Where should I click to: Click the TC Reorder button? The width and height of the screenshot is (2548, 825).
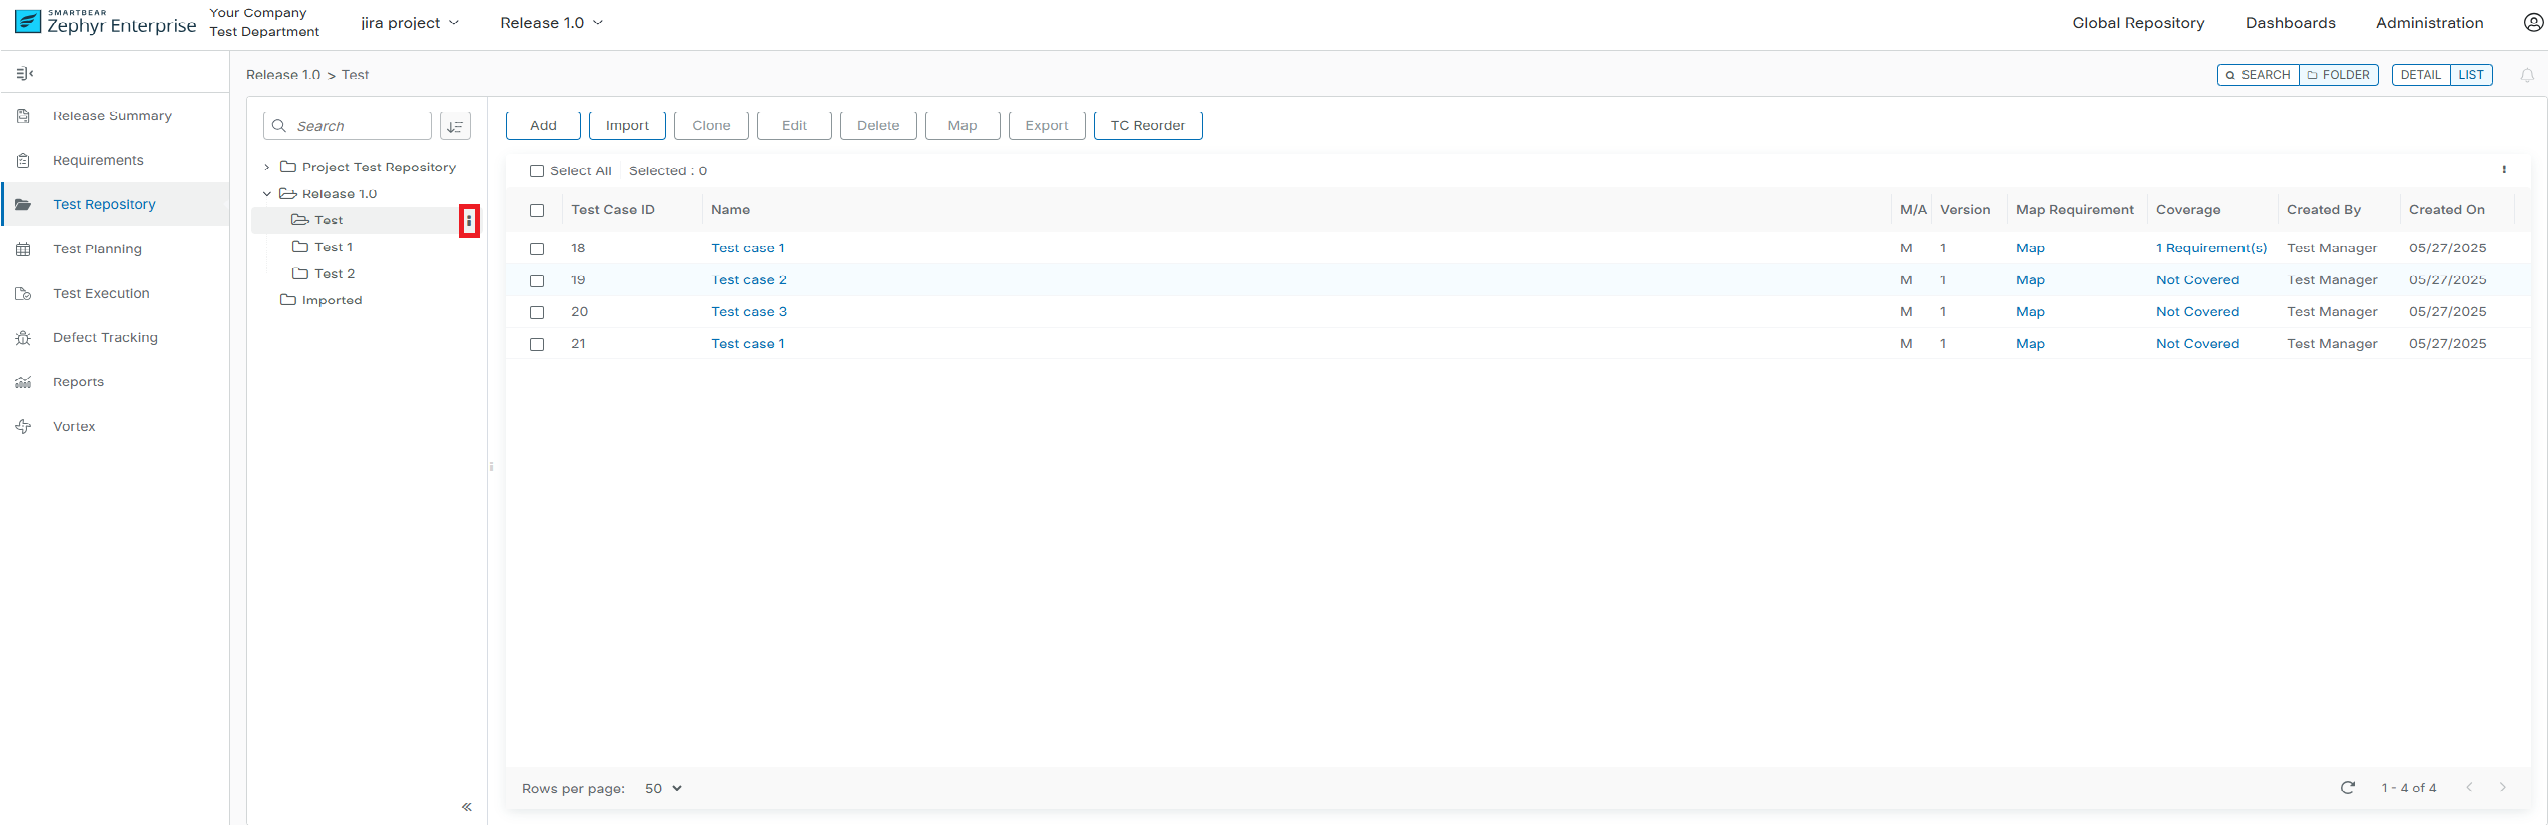(x=1147, y=126)
